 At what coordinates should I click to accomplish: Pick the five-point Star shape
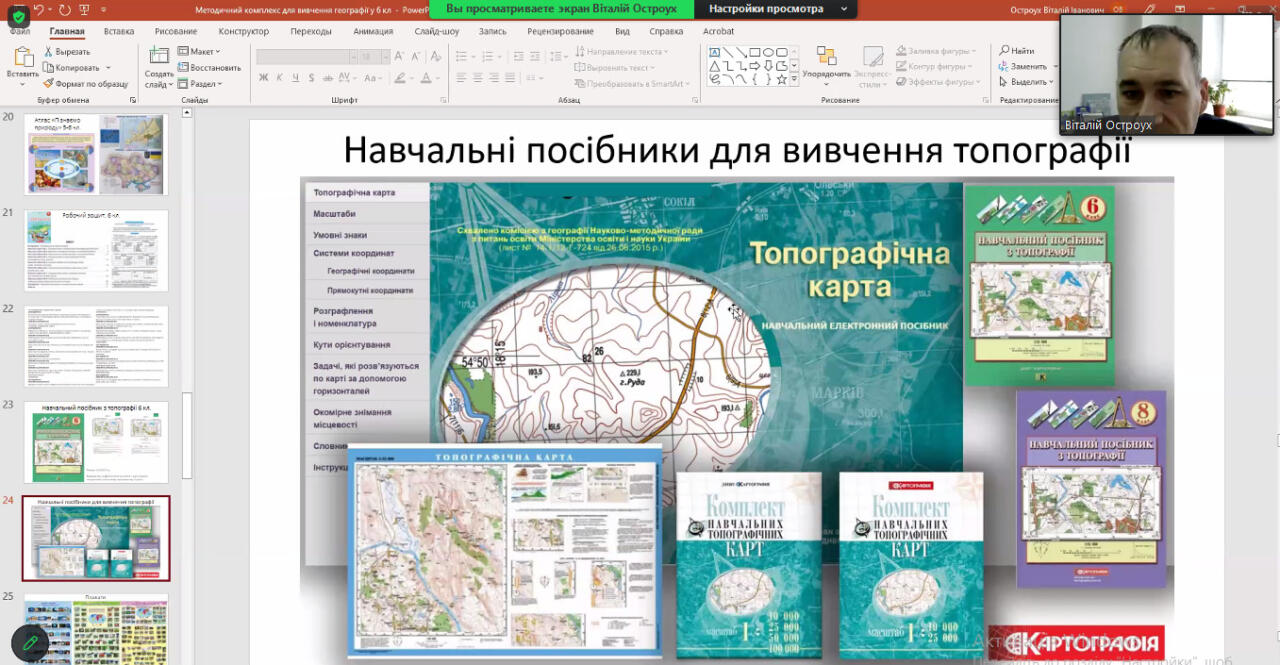point(781,78)
